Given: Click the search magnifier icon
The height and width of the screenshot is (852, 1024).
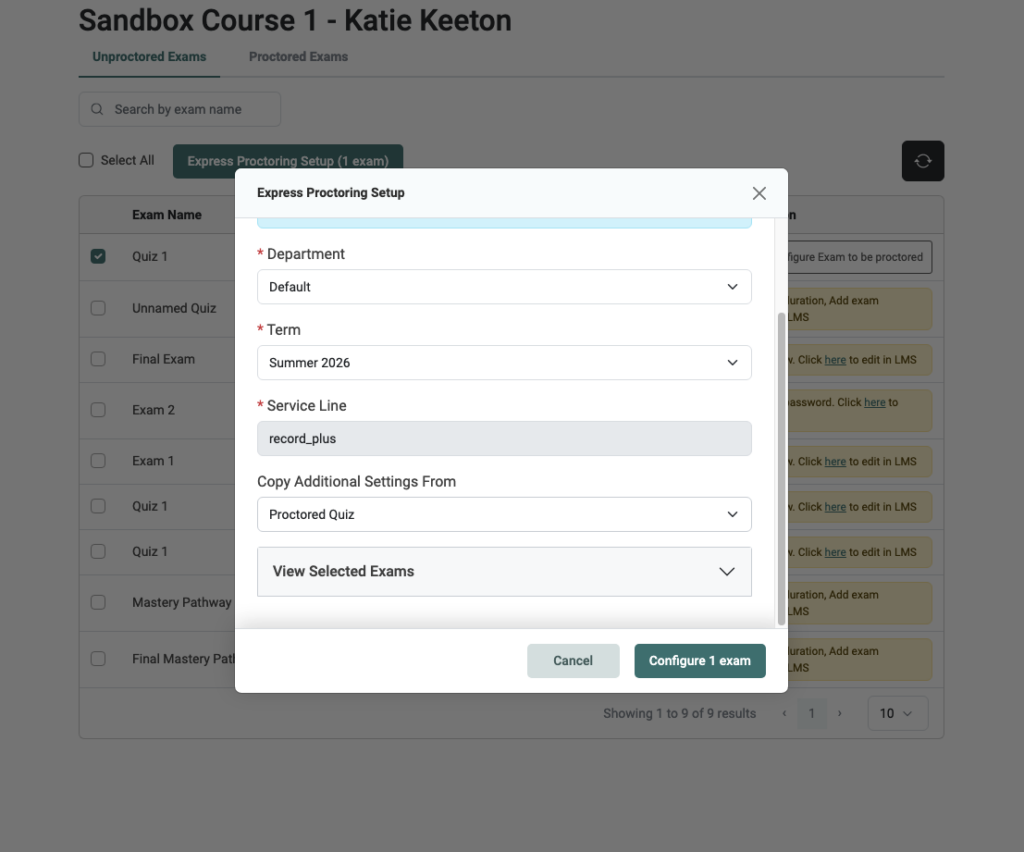Looking at the screenshot, I should pos(97,109).
